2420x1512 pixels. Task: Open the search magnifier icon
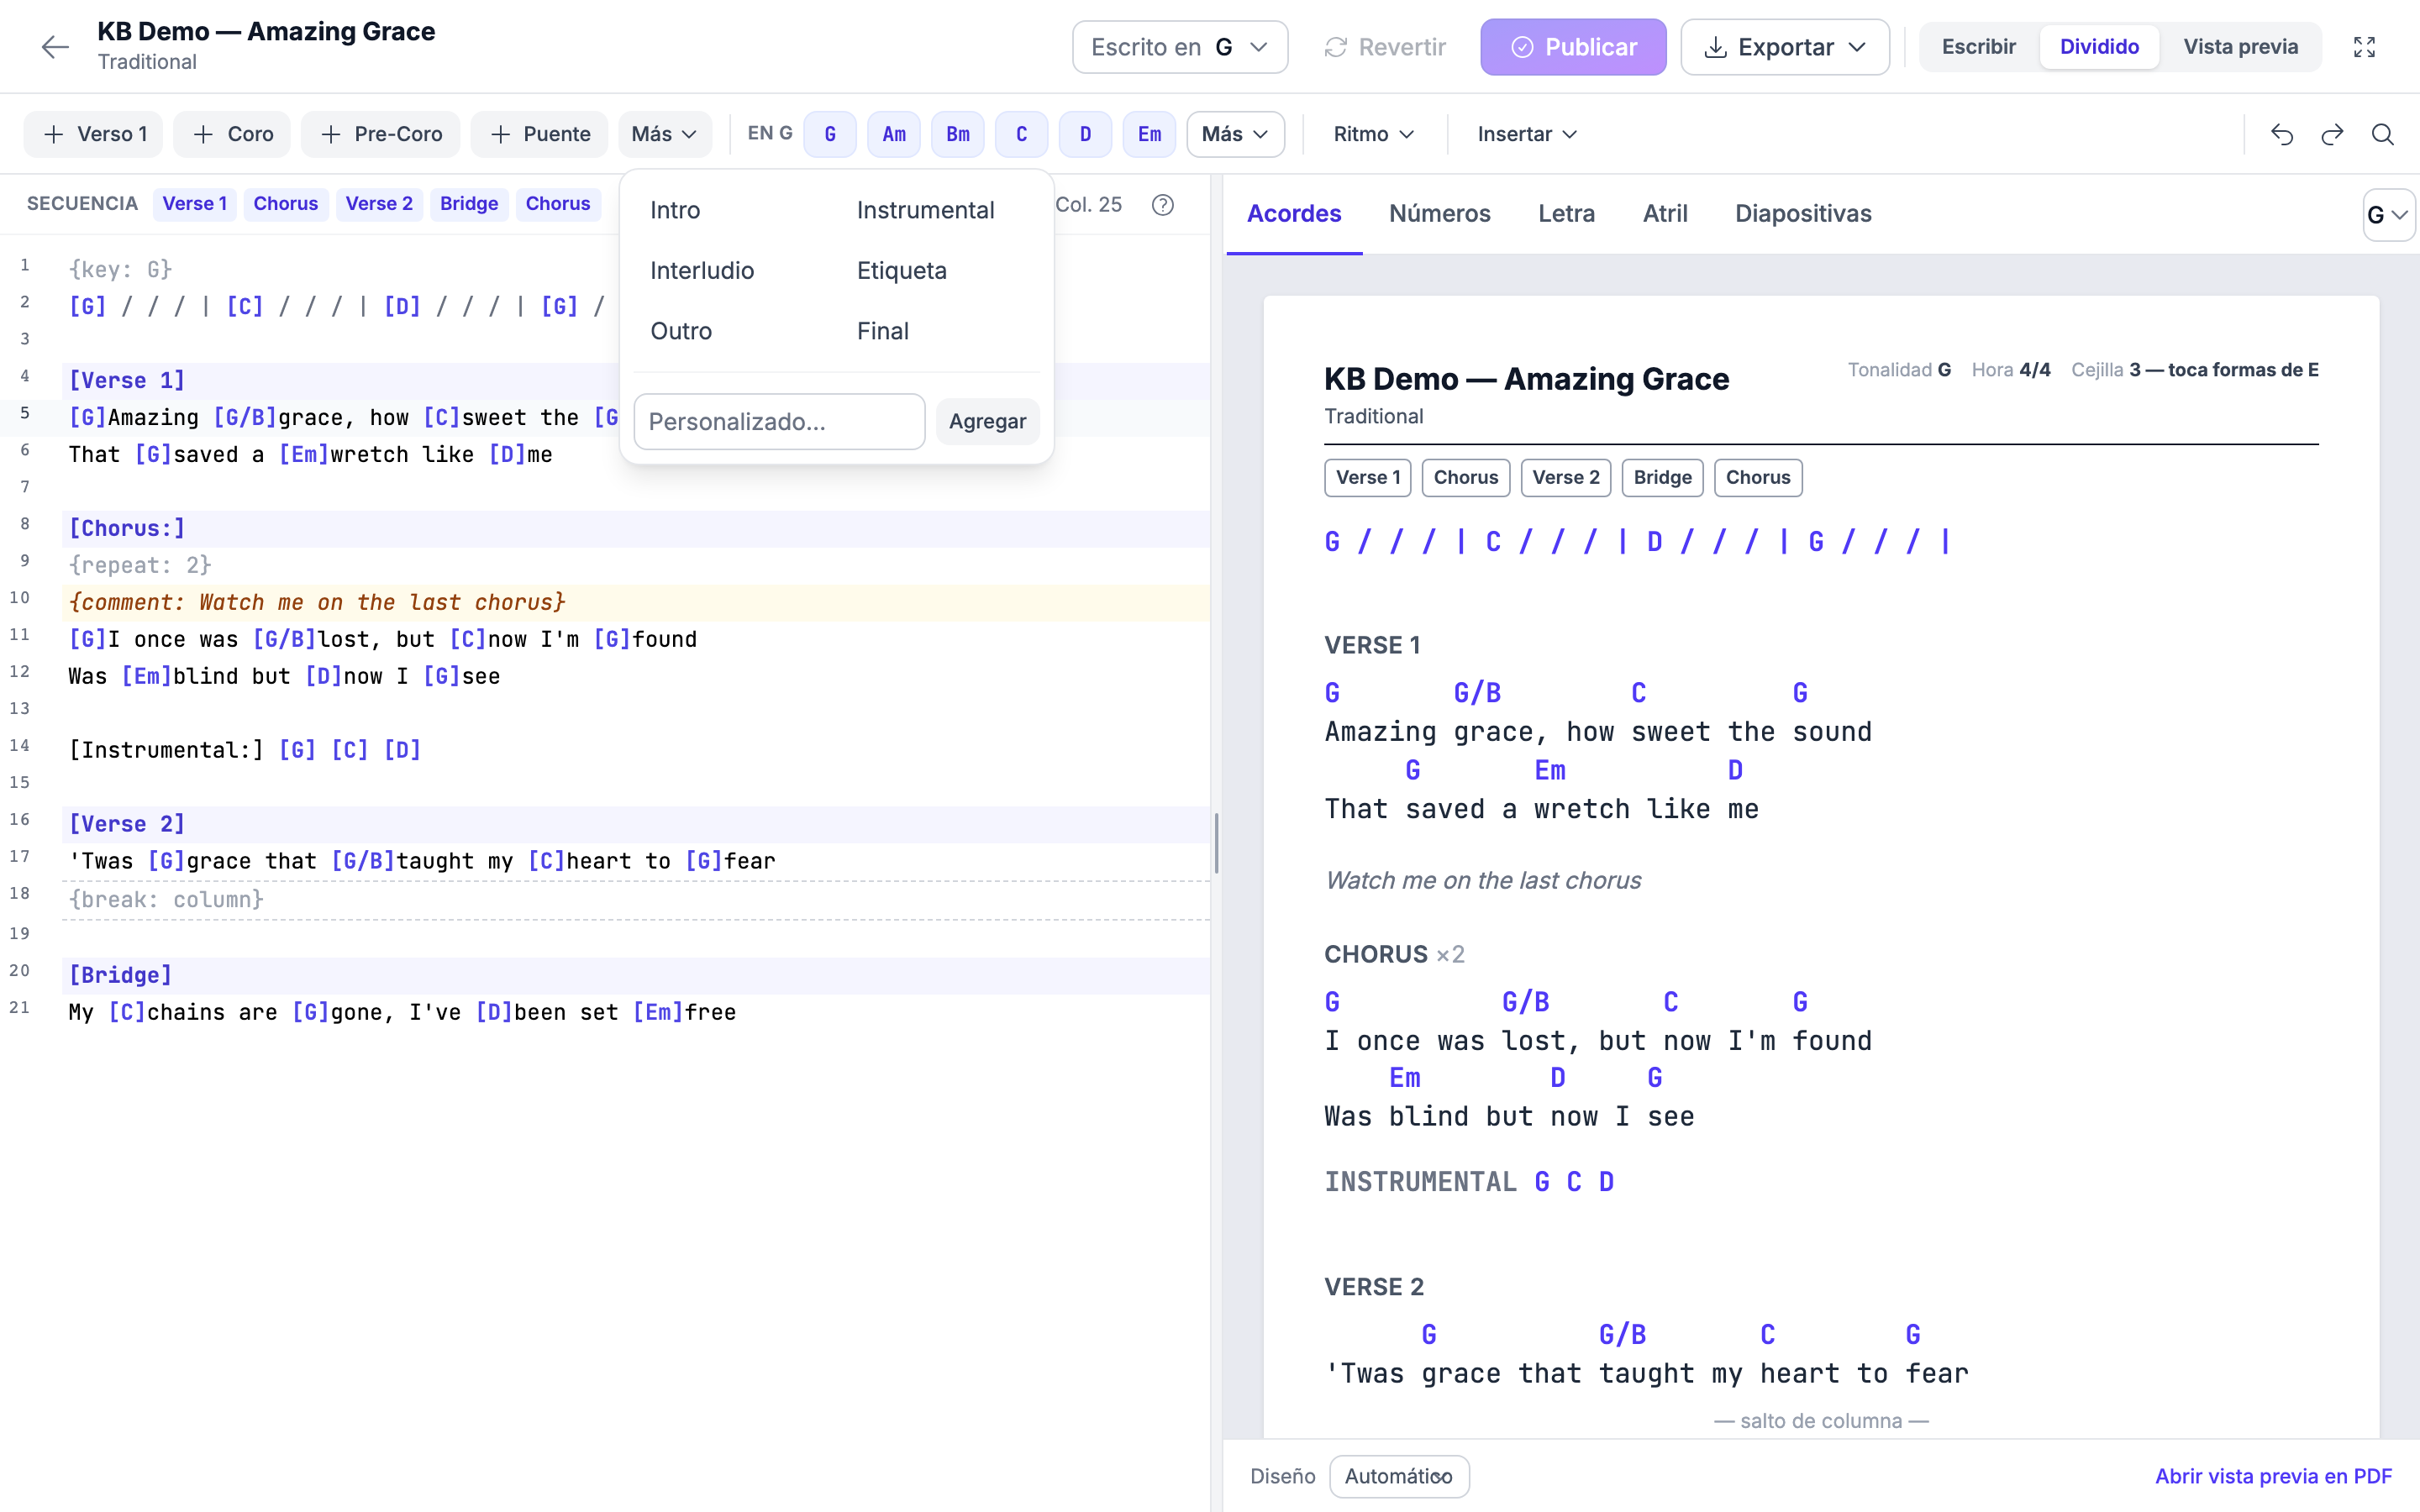pyautogui.click(x=2383, y=134)
